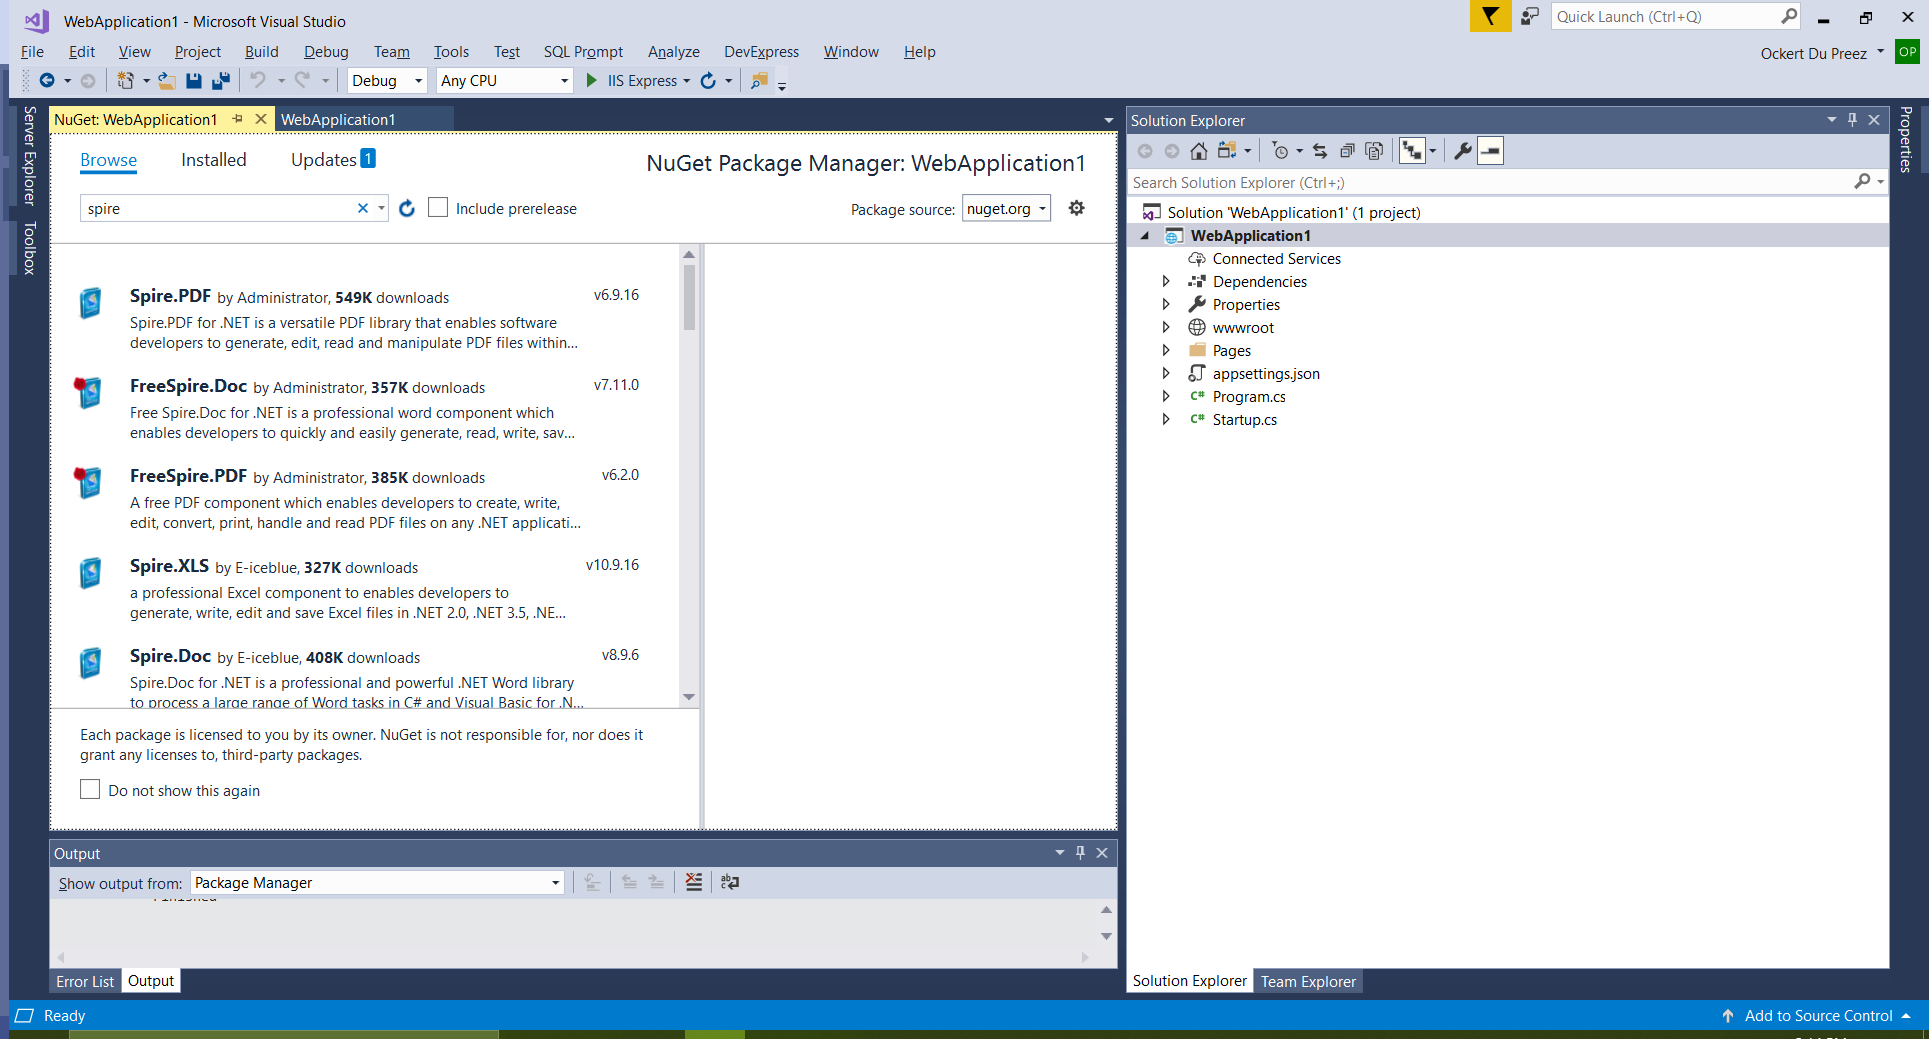The width and height of the screenshot is (1929, 1039).
Task: Click Add to Source Control in status bar
Action: (x=1818, y=1015)
